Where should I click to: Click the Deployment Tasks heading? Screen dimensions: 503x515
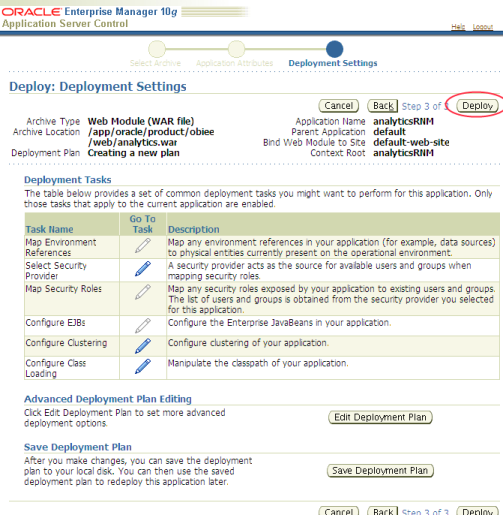coord(68,180)
